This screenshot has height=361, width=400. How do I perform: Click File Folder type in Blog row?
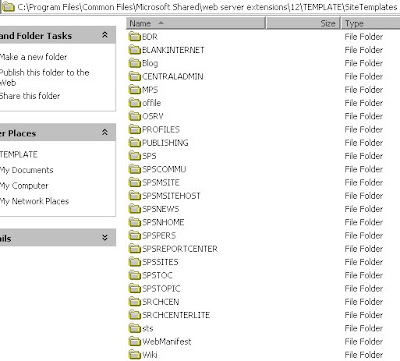pos(364,63)
